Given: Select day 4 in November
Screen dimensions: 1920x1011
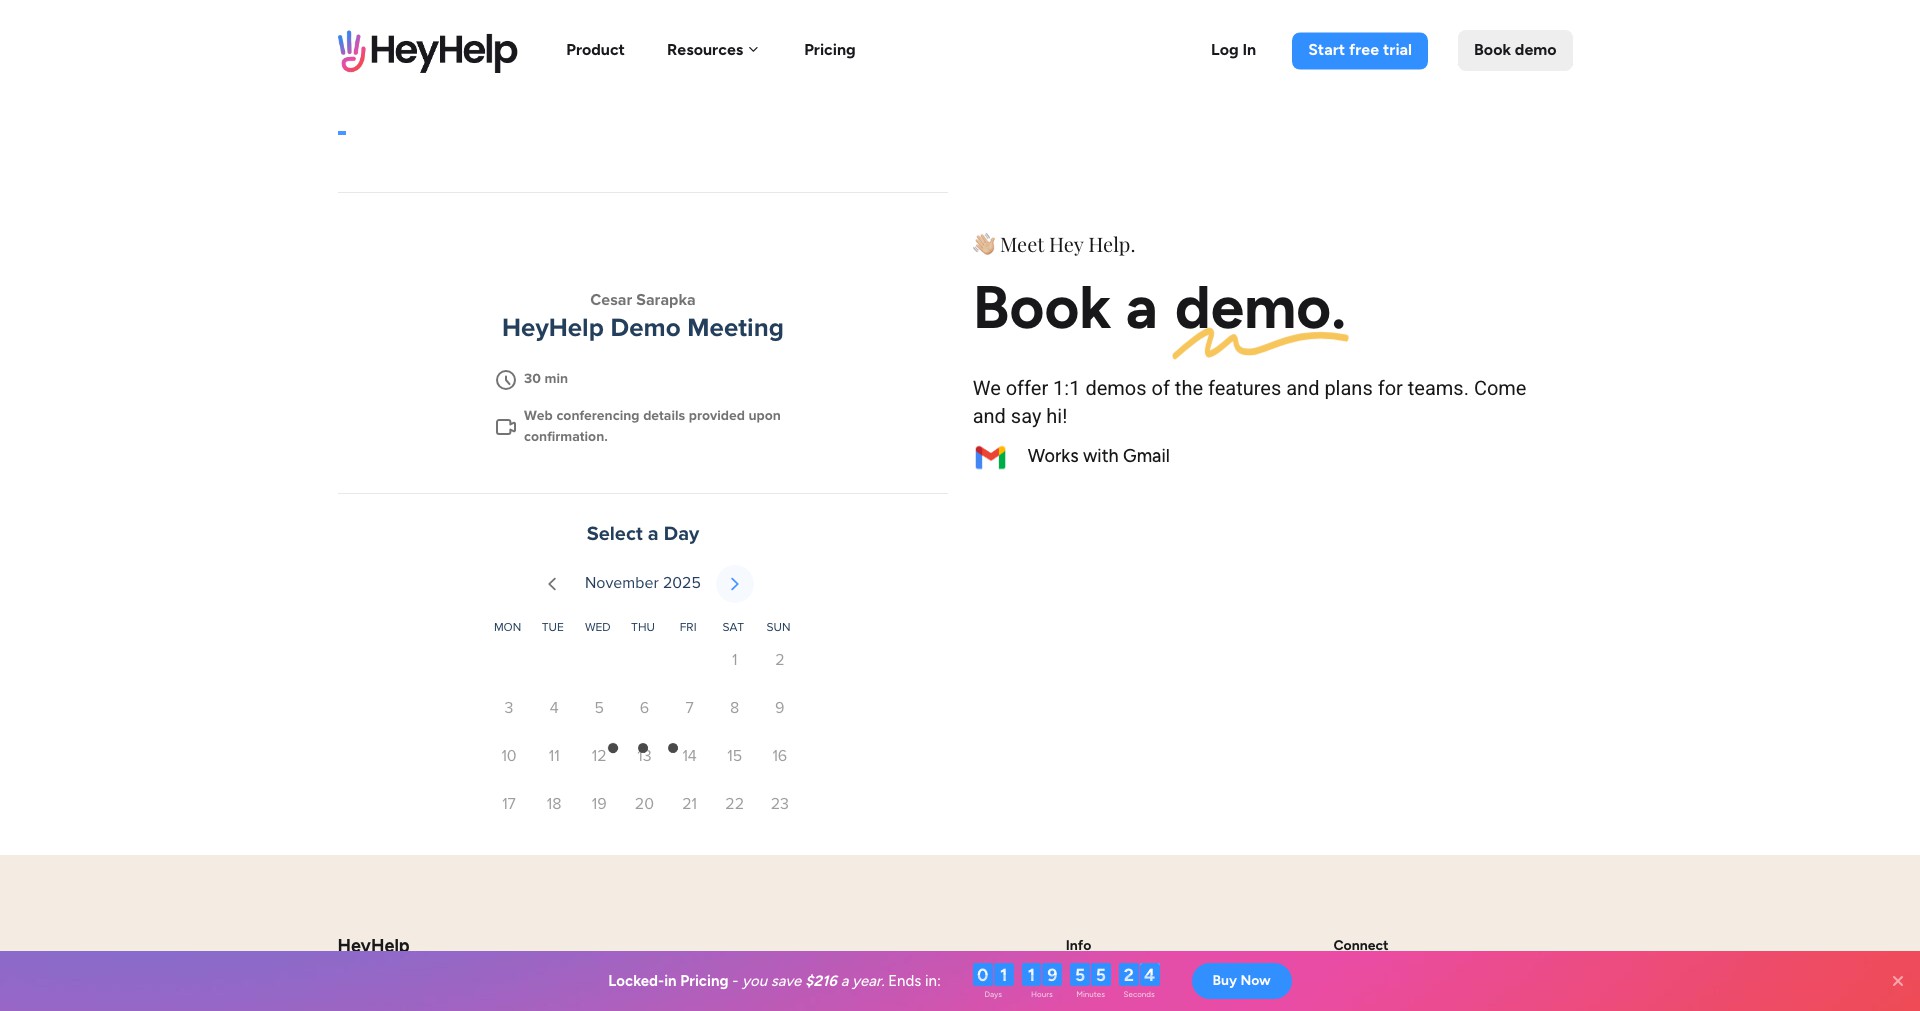Looking at the screenshot, I should (x=553, y=708).
